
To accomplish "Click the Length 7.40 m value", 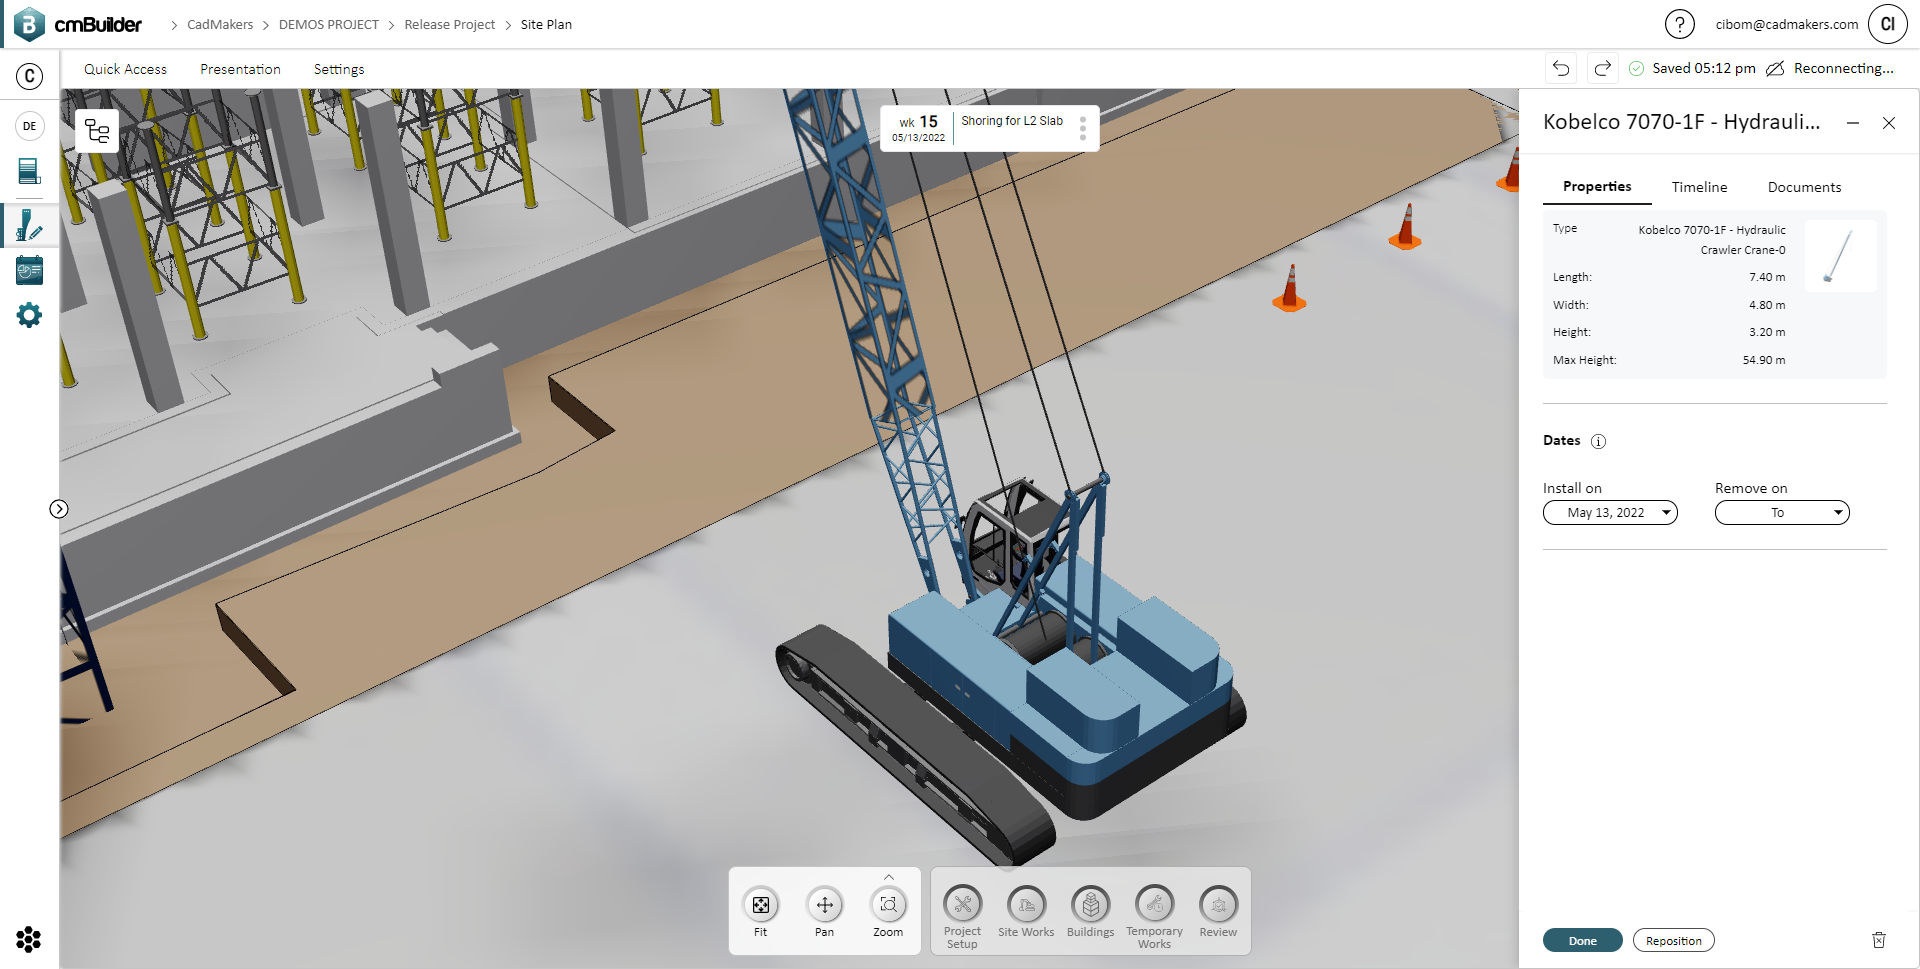I will (x=1767, y=277).
